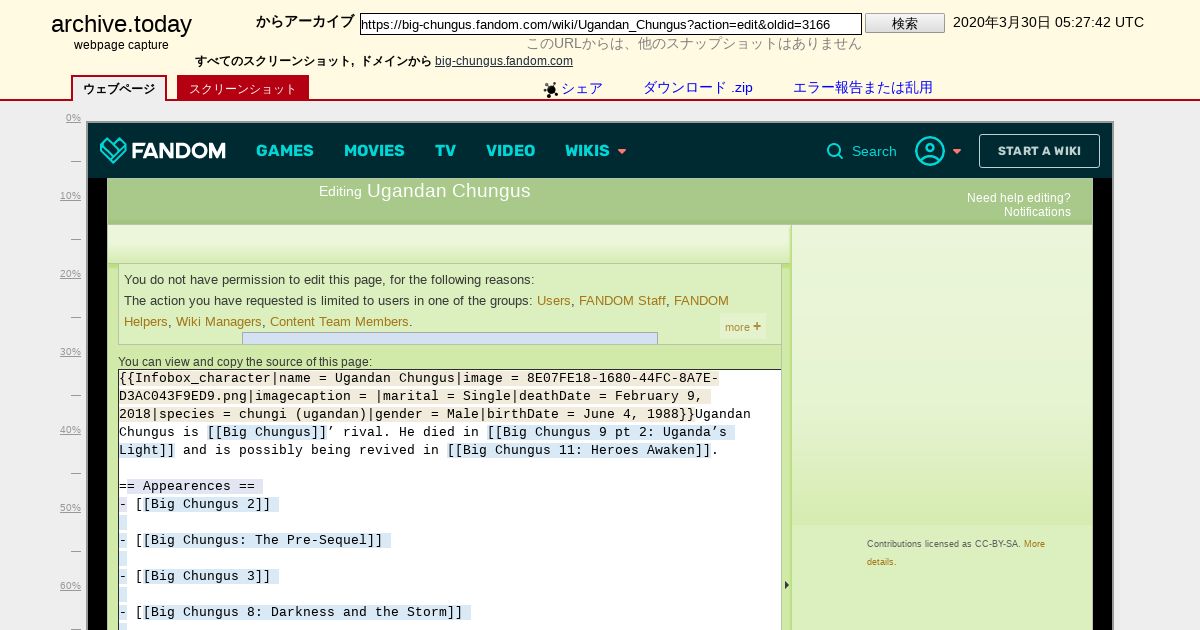Jump to the 40% page marker
The width and height of the screenshot is (1200, 630).
point(70,430)
